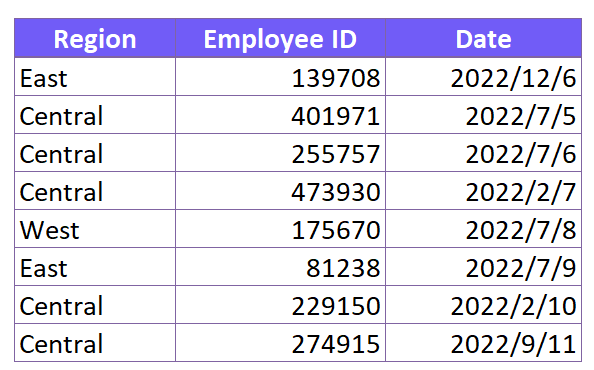
Task: Click the West region cell
Action: pyautogui.click(x=95, y=229)
